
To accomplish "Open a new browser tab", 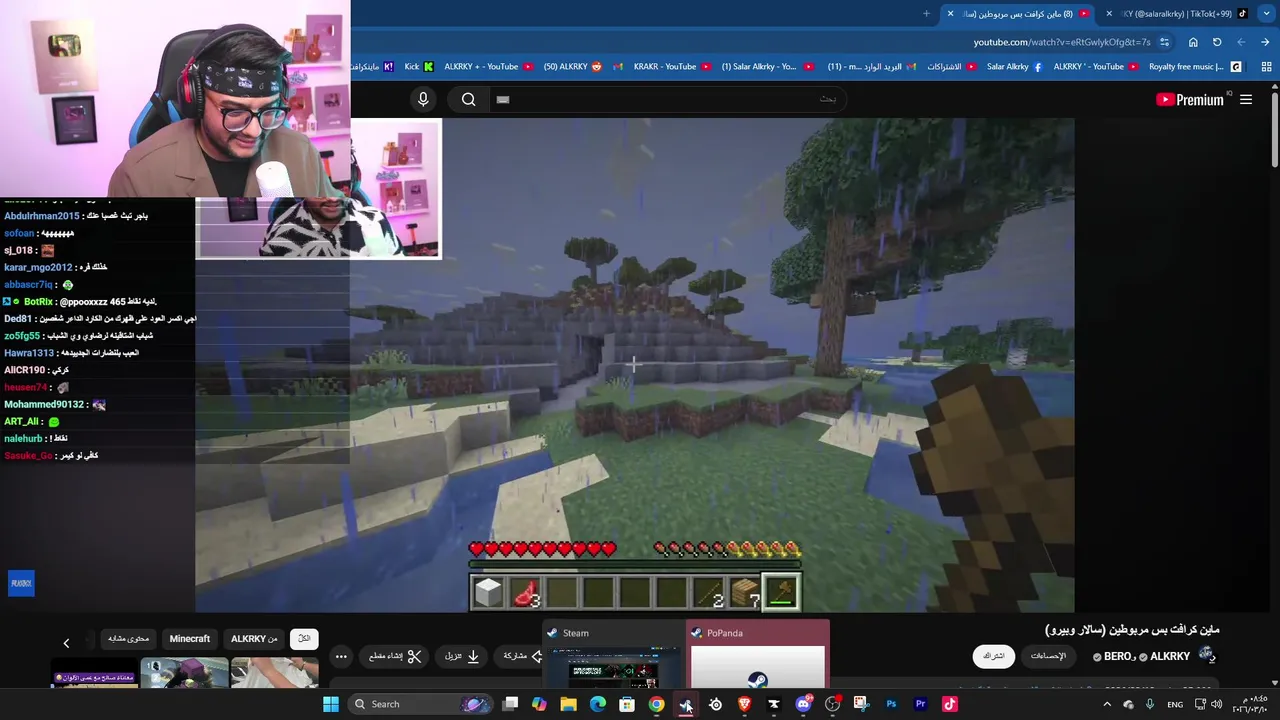I will [x=926, y=14].
